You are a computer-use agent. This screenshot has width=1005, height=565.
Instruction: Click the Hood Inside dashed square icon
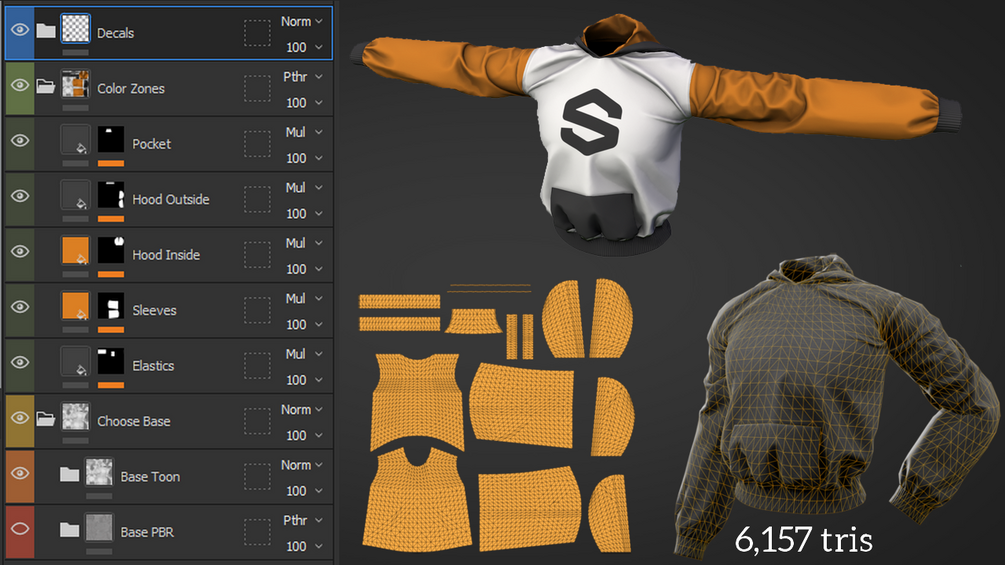click(257, 255)
